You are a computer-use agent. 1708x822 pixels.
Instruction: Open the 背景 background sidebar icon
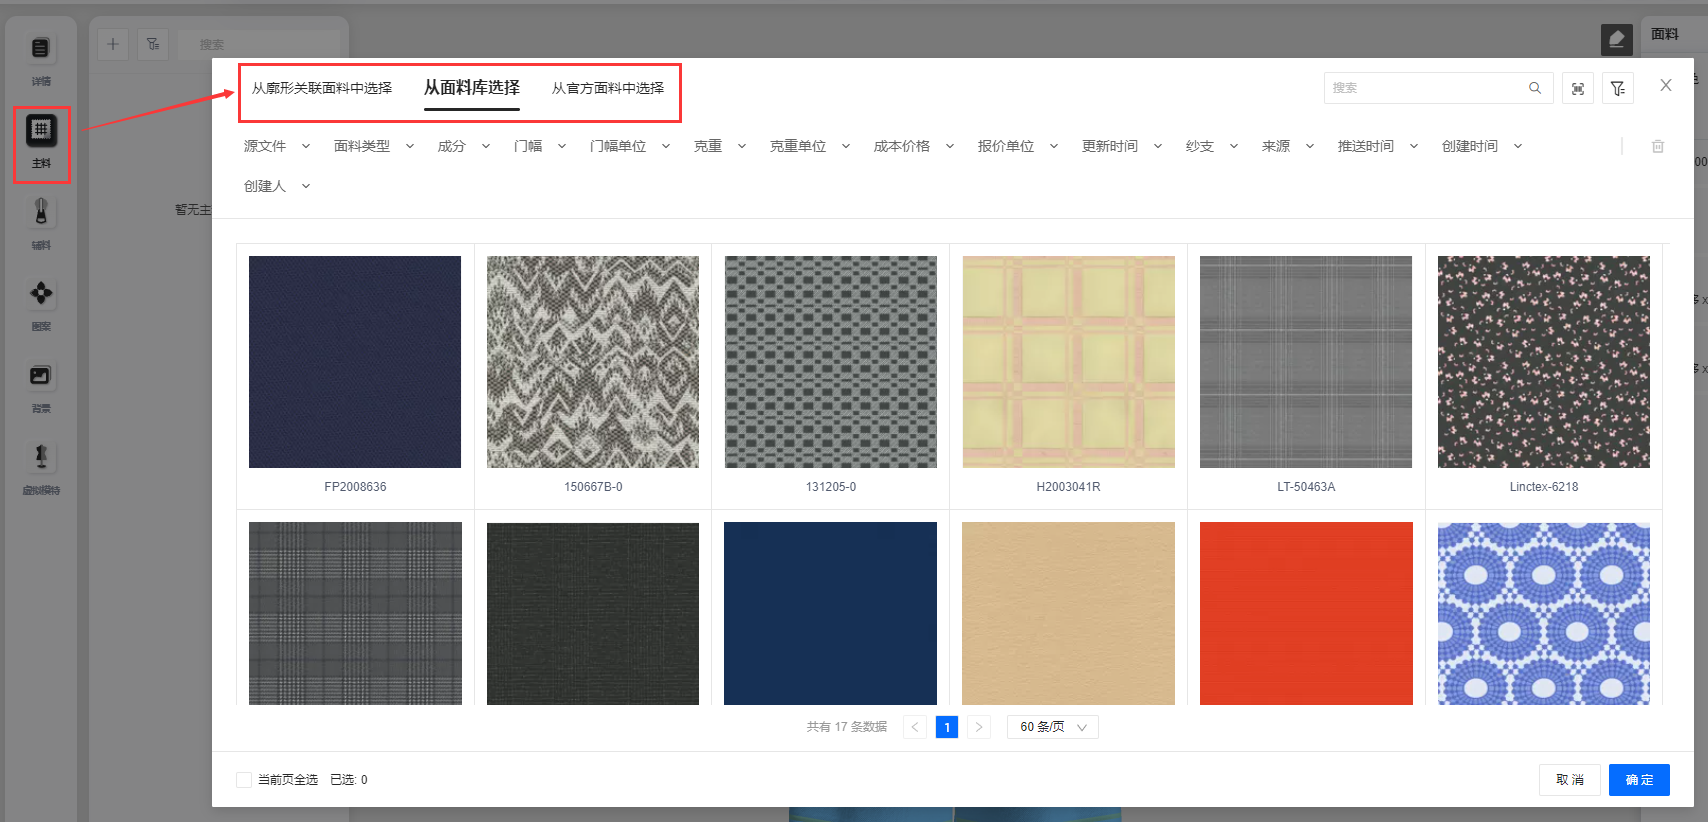41,376
